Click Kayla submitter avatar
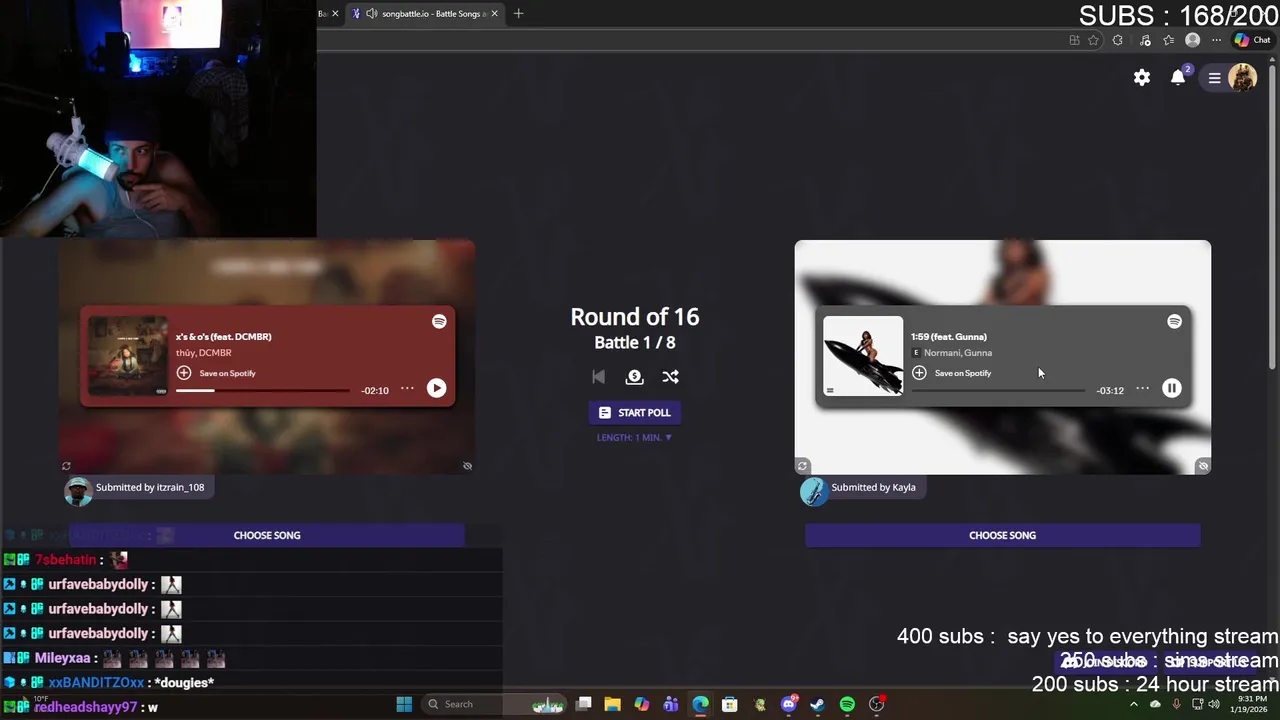This screenshot has height=720, width=1280. point(814,491)
